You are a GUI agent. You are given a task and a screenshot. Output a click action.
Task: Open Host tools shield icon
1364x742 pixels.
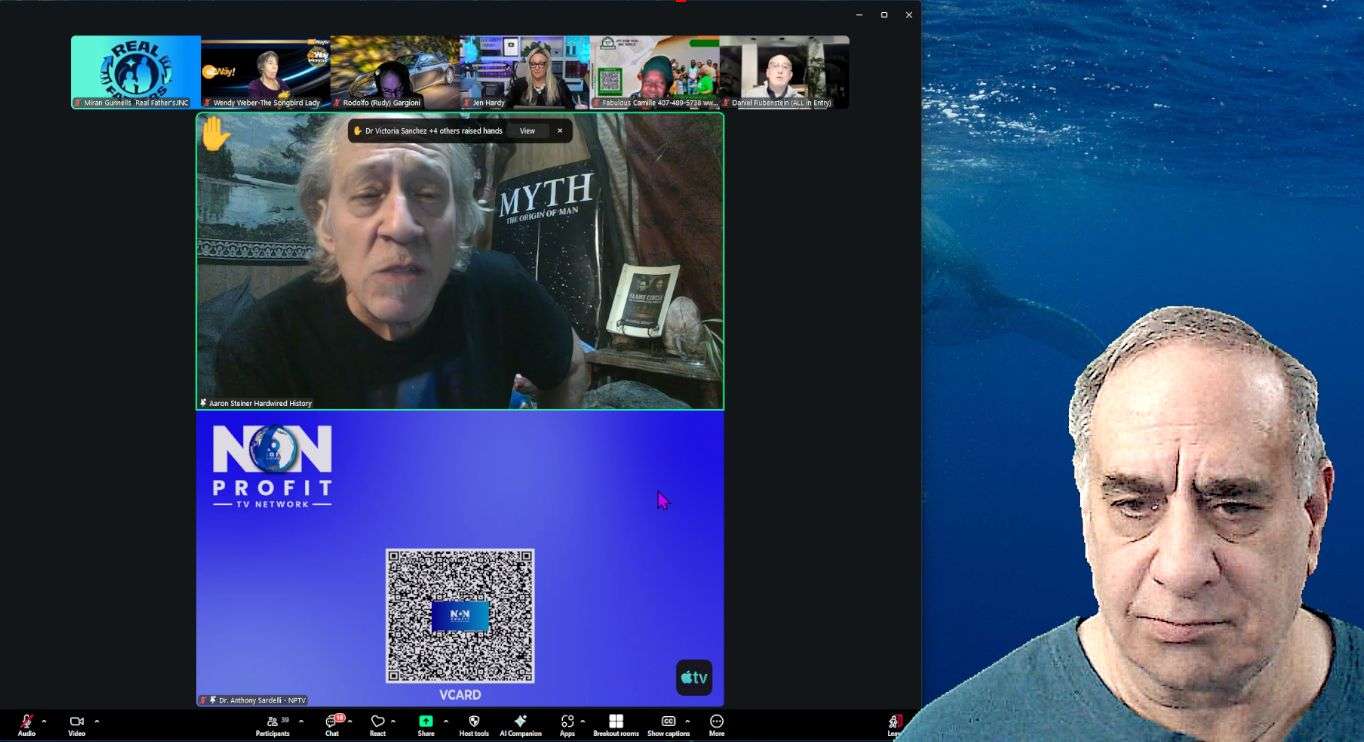point(474,724)
